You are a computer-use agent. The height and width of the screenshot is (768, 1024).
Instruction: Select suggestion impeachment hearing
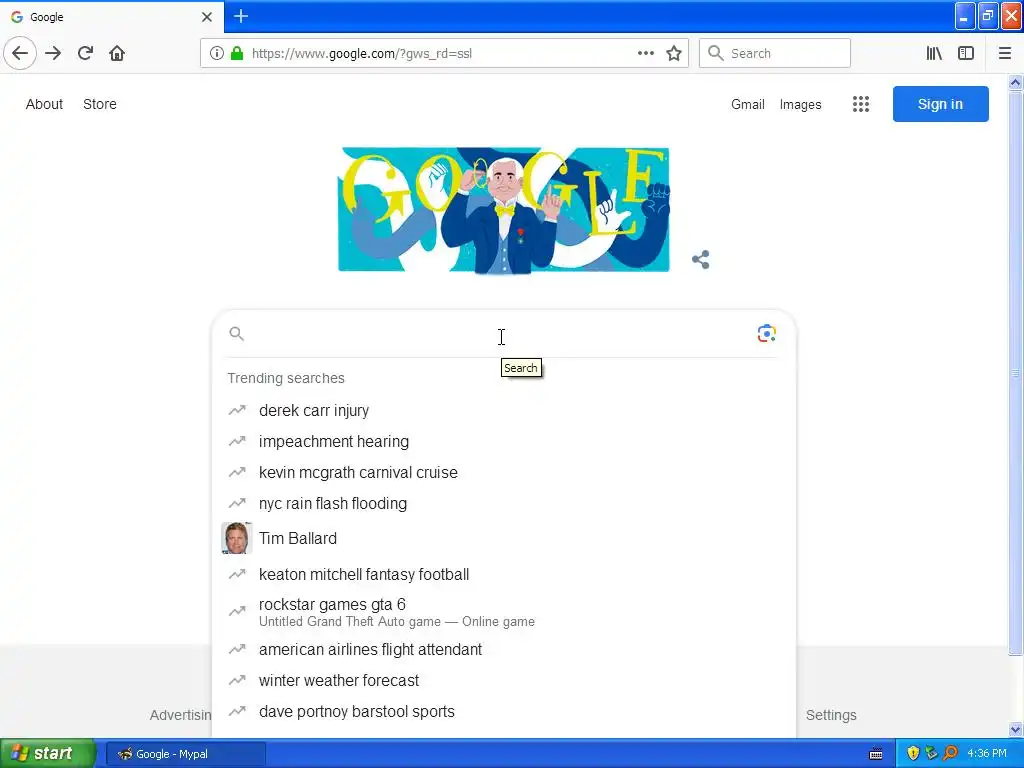click(504, 441)
